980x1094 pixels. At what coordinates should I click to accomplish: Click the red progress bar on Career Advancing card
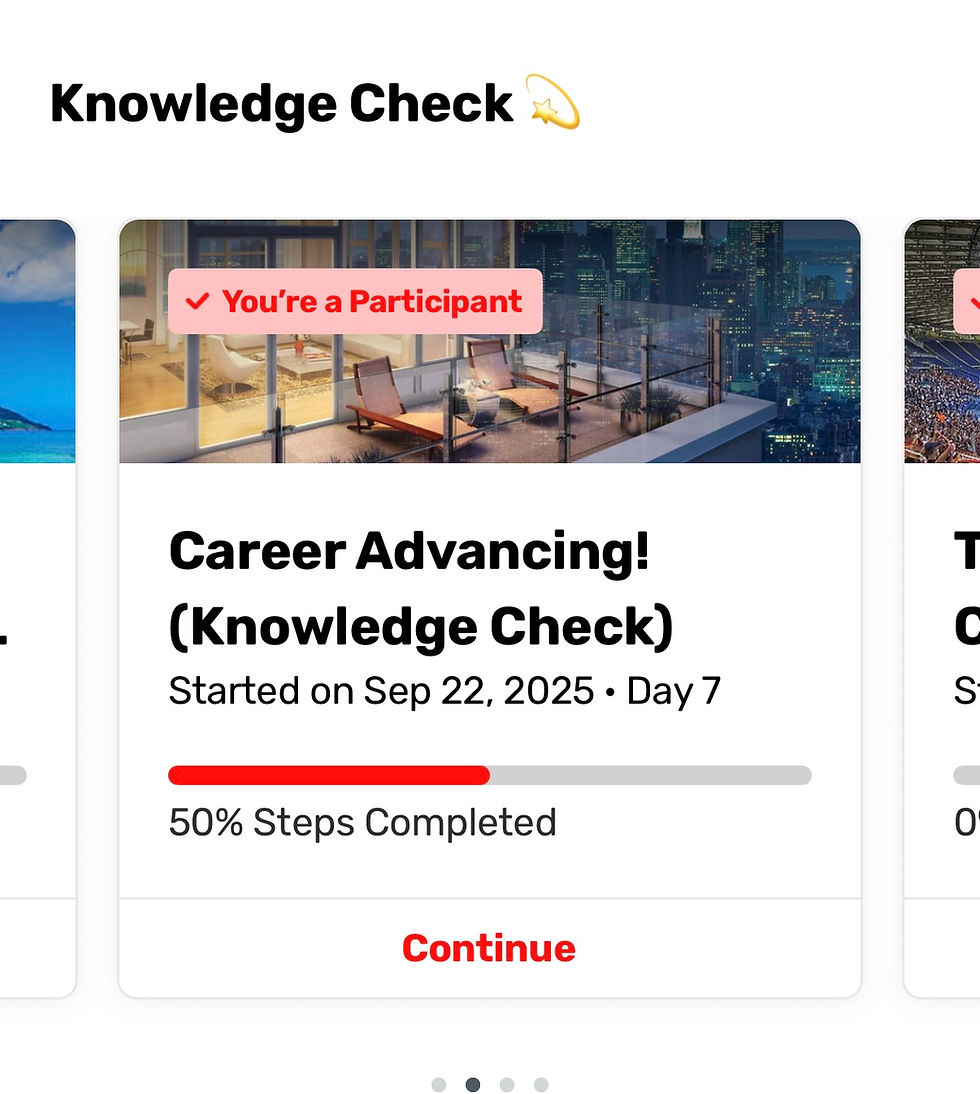[x=329, y=775]
